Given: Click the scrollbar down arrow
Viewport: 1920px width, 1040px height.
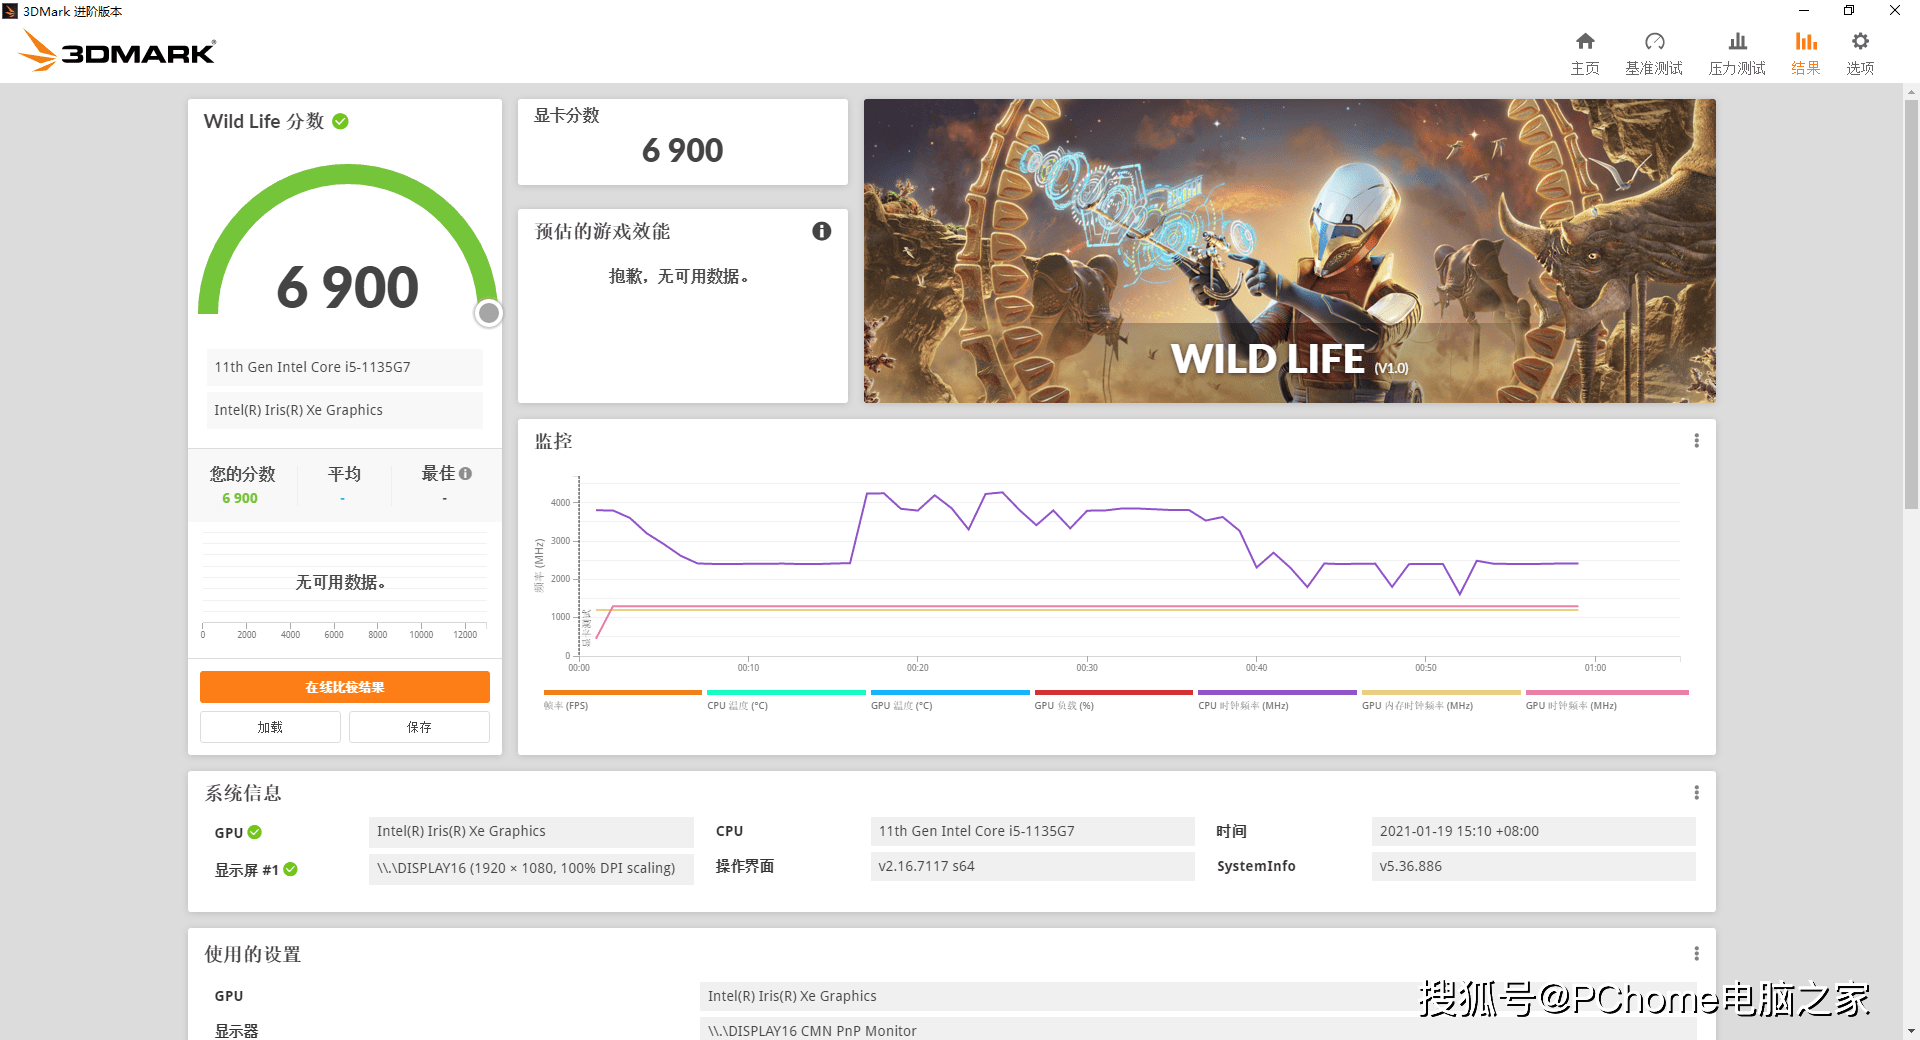Looking at the screenshot, I should (1911, 1031).
